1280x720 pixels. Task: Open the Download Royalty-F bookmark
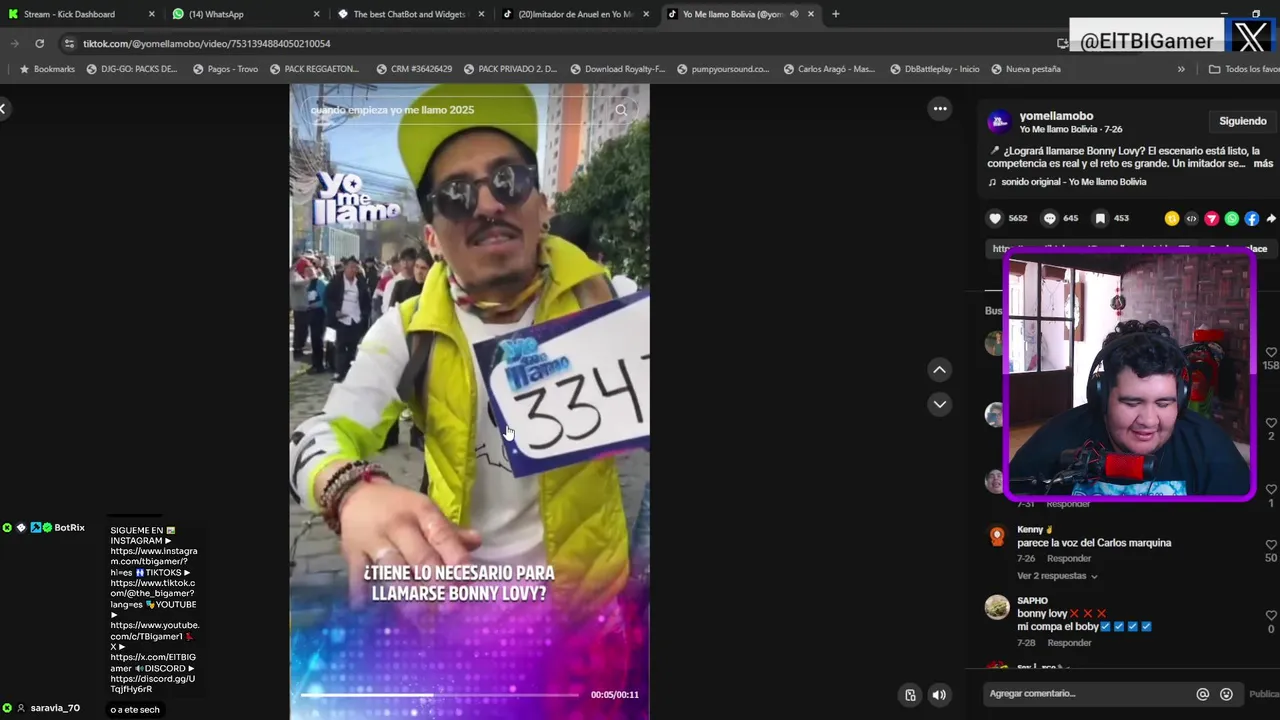(618, 69)
